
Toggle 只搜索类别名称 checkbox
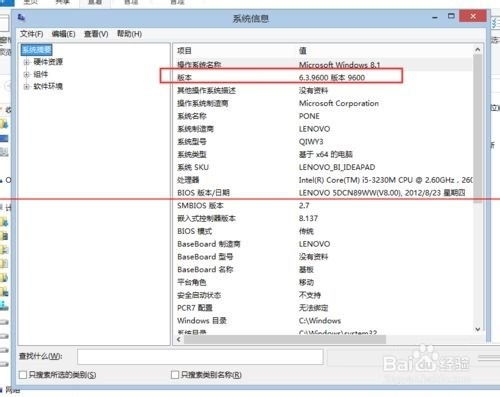175,375
